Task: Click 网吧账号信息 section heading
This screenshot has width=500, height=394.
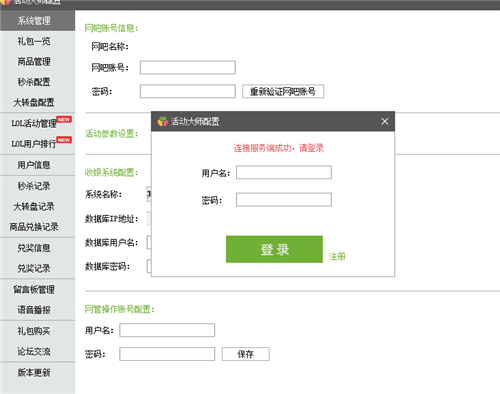Action: point(111,28)
